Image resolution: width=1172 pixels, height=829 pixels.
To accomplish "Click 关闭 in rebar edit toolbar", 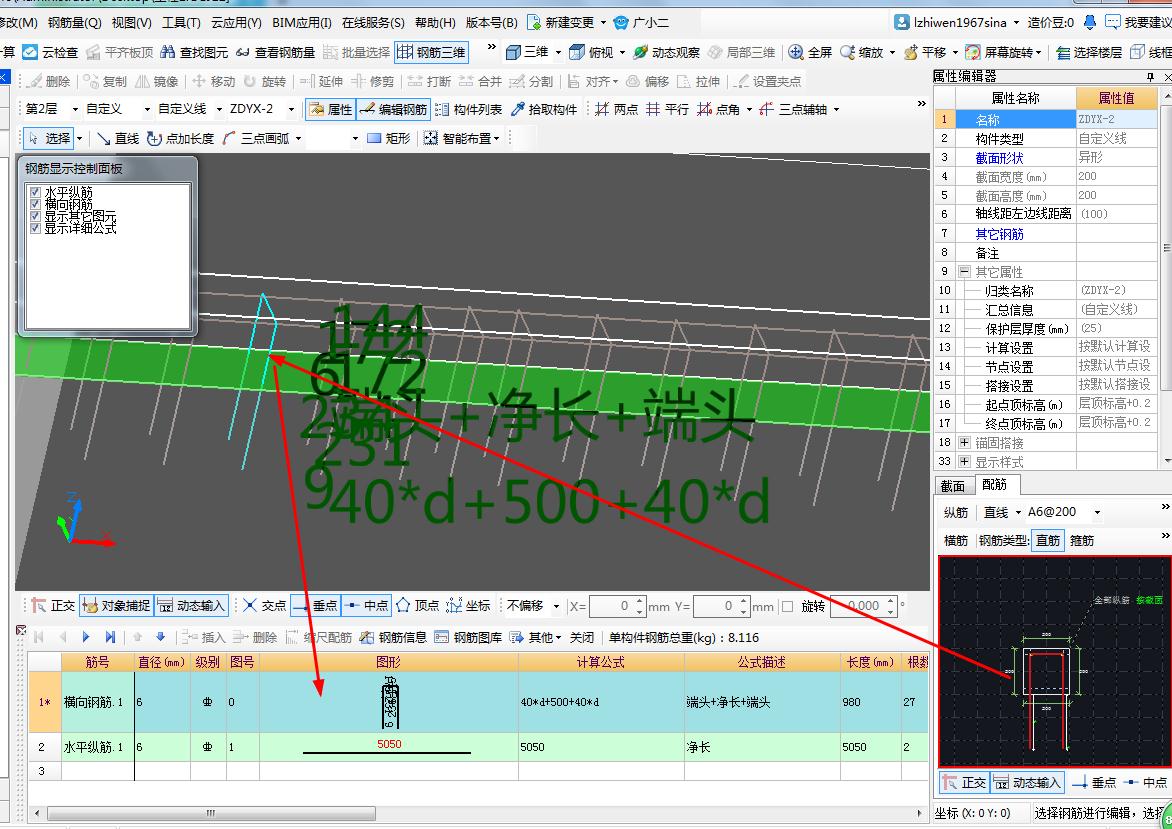I will [582, 637].
